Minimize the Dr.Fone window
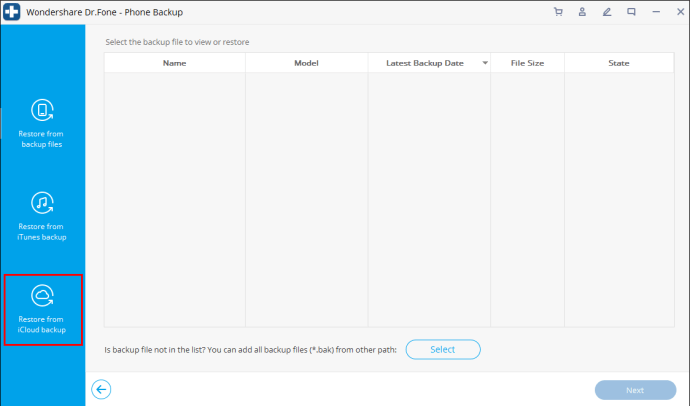This screenshot has width=690, height=406. 656,12
